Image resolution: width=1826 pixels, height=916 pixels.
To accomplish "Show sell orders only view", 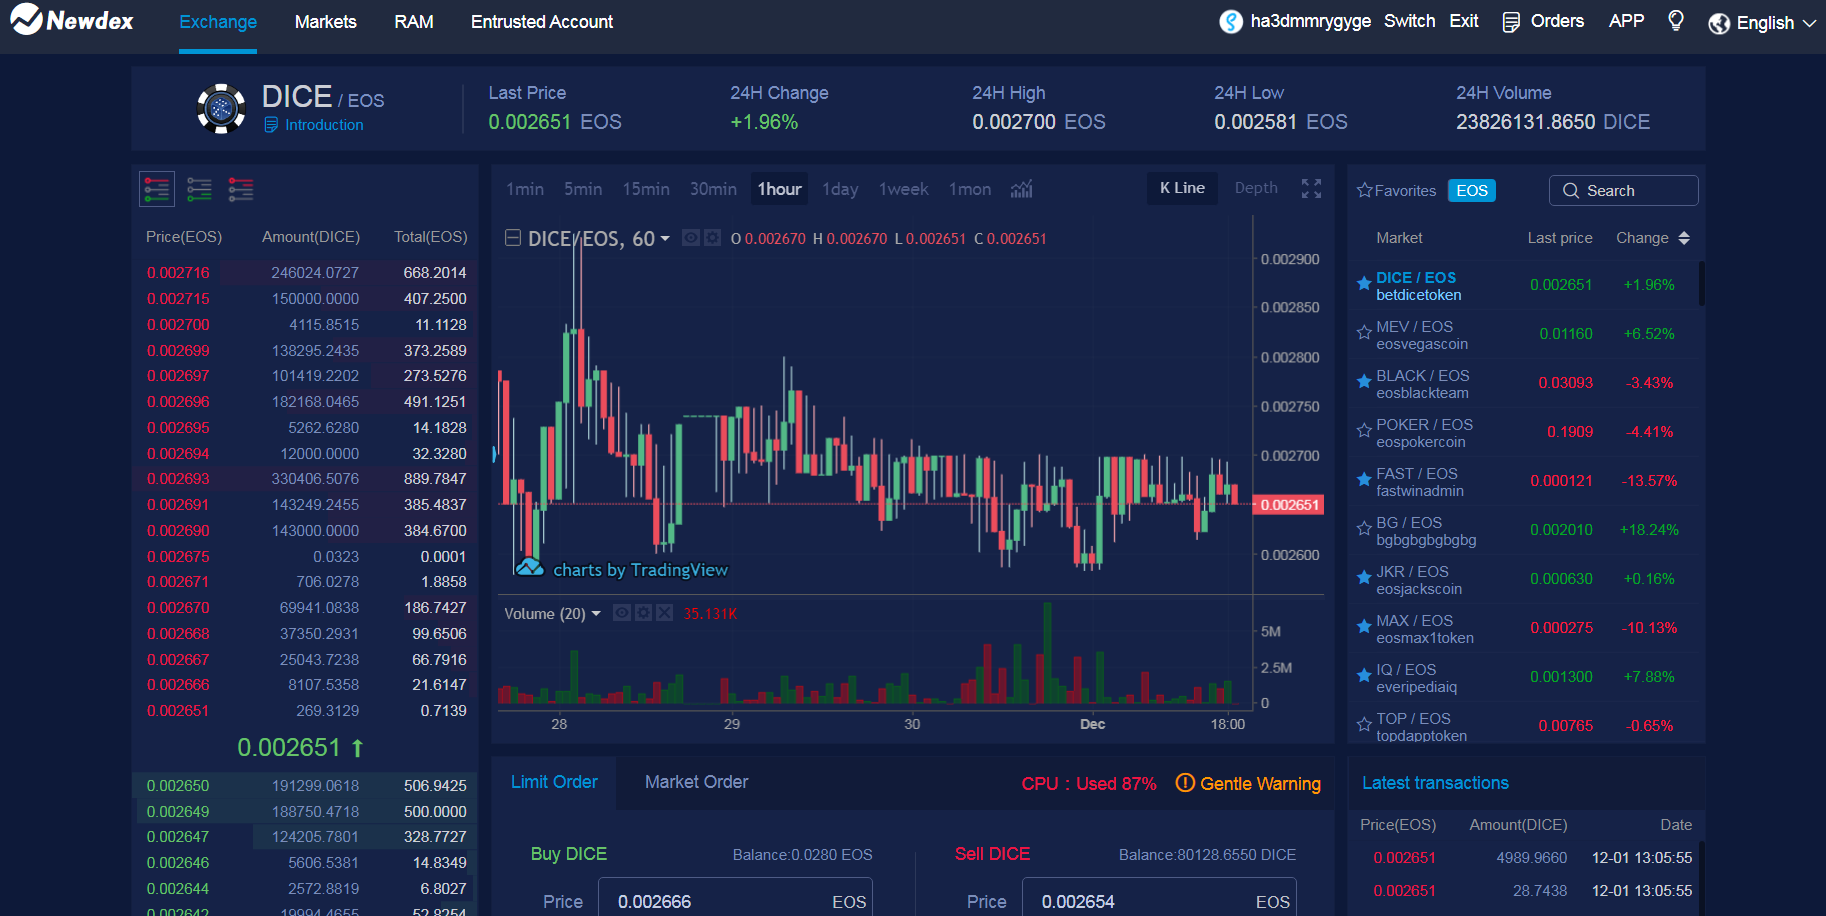I will [x=241, y=189].
